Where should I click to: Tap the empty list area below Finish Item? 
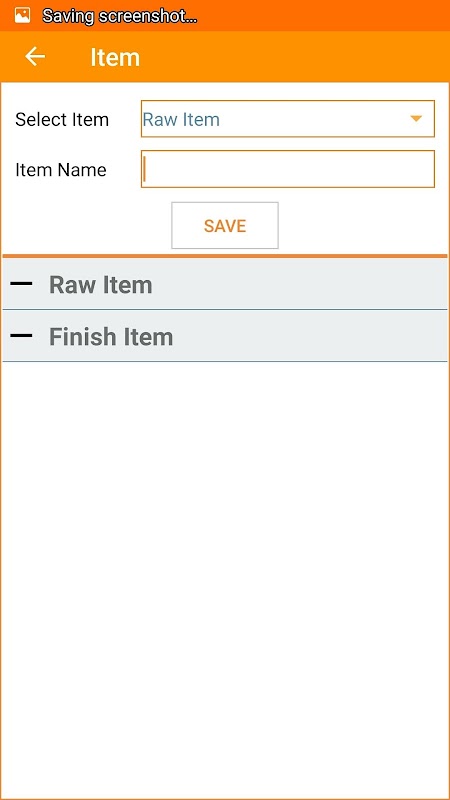(x=225, y=579)
